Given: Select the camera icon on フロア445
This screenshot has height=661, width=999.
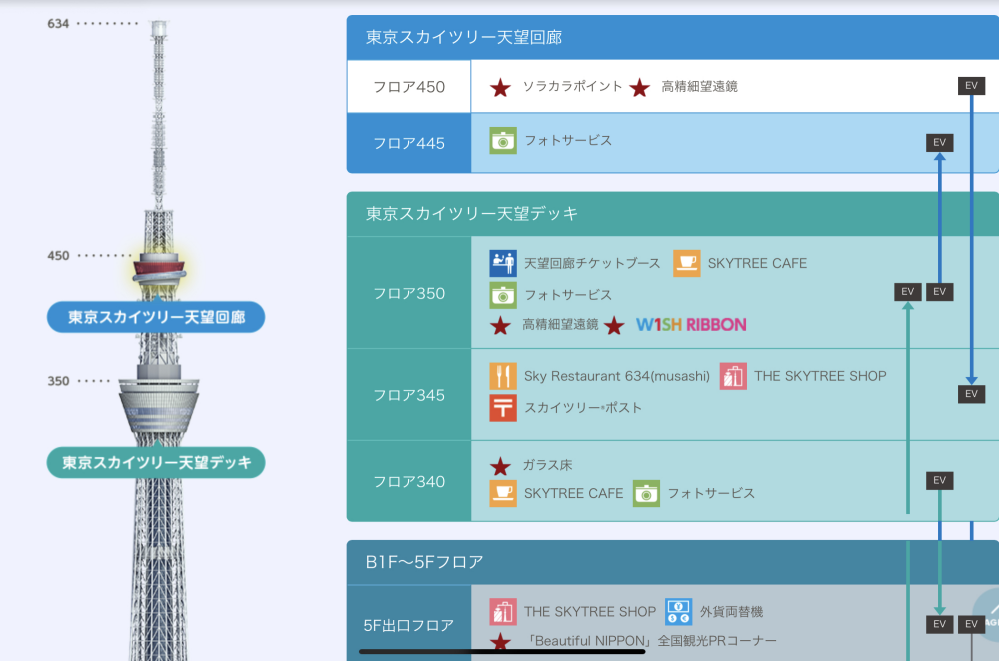Looking at the screenshot, I should pyautogui.click(x=503, y=141).
